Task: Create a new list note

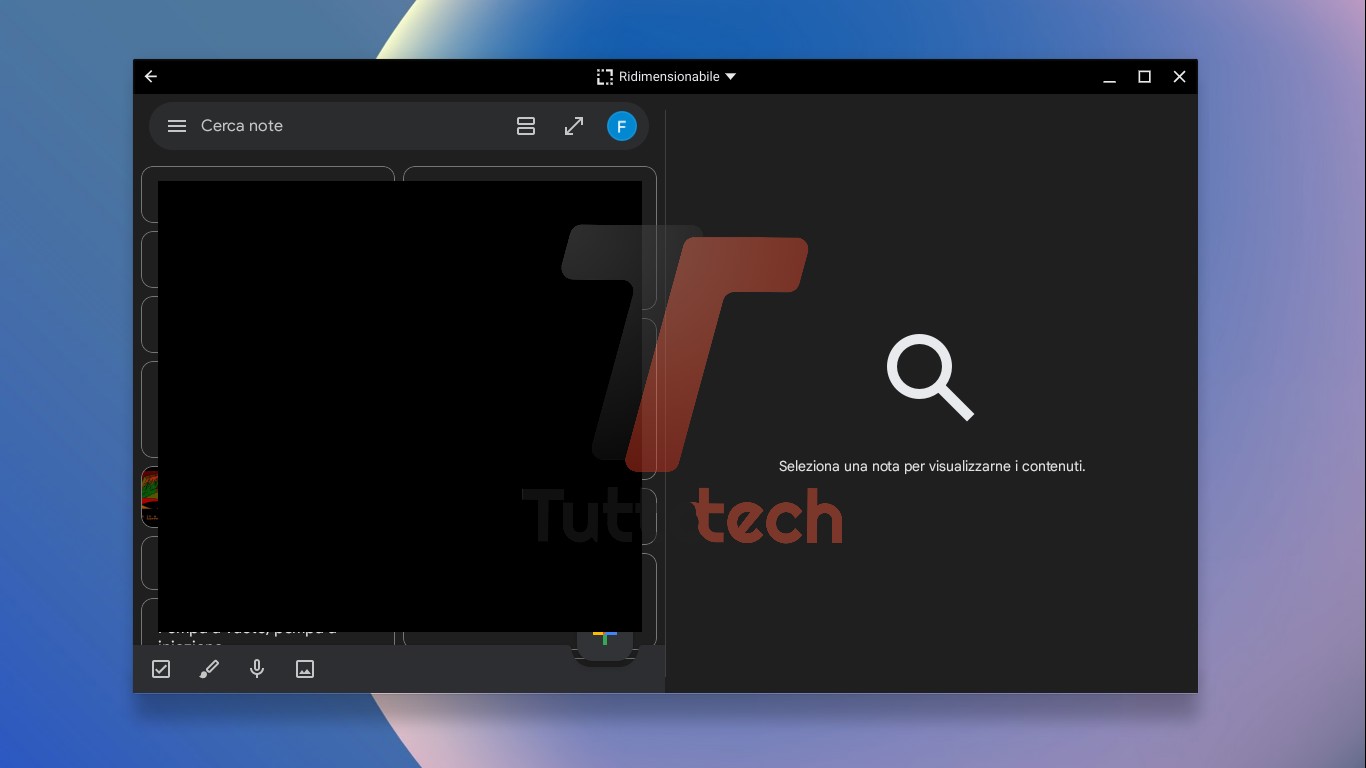Action: [161, 669]
